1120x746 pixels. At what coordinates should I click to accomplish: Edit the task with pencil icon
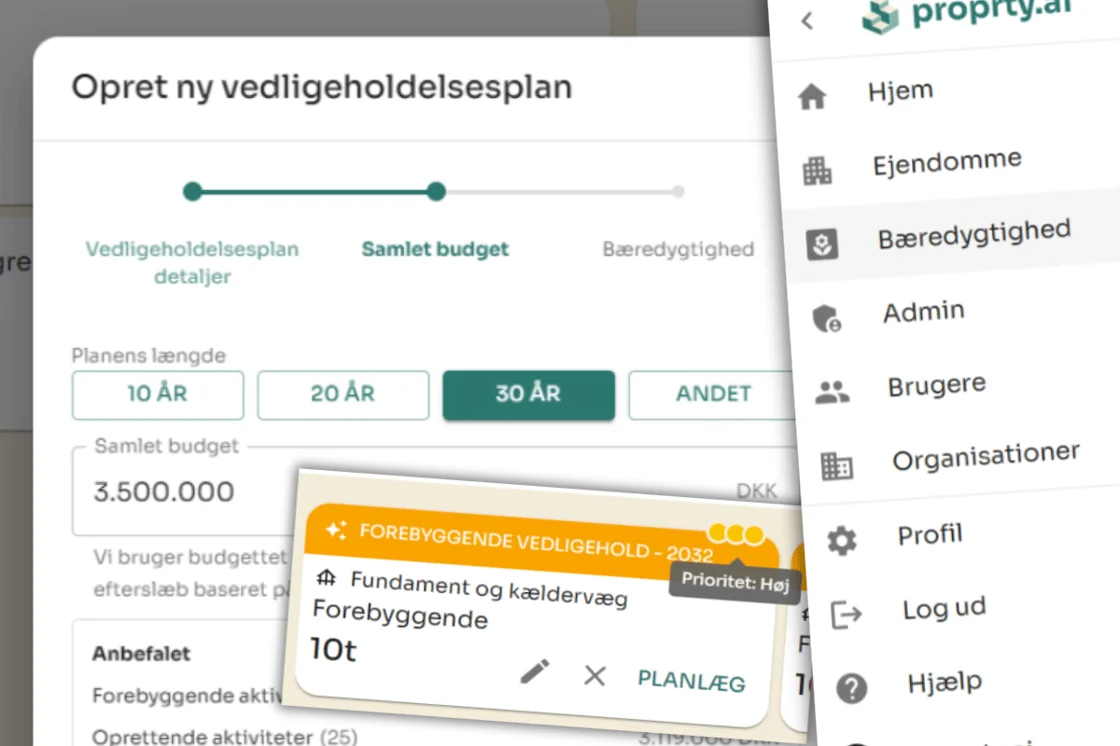(x=535, y=671)
